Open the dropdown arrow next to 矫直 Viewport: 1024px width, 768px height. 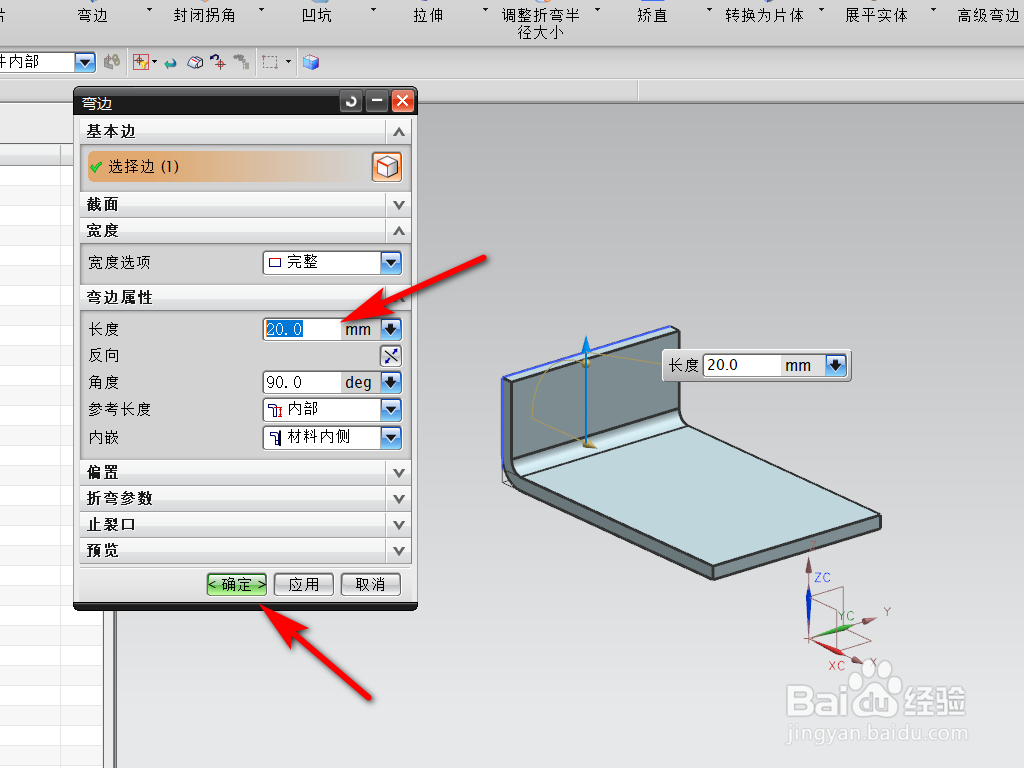709,10
